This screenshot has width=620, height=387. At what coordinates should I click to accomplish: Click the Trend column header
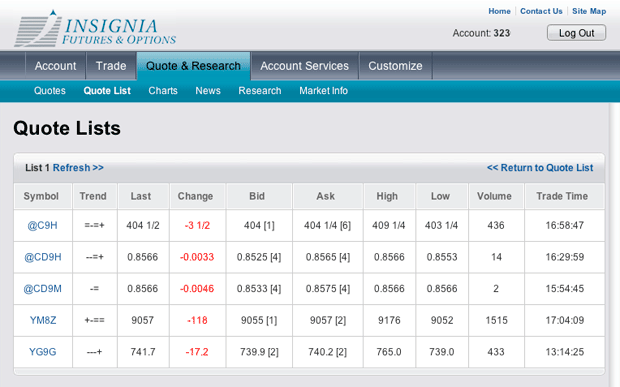click(95, 196)
